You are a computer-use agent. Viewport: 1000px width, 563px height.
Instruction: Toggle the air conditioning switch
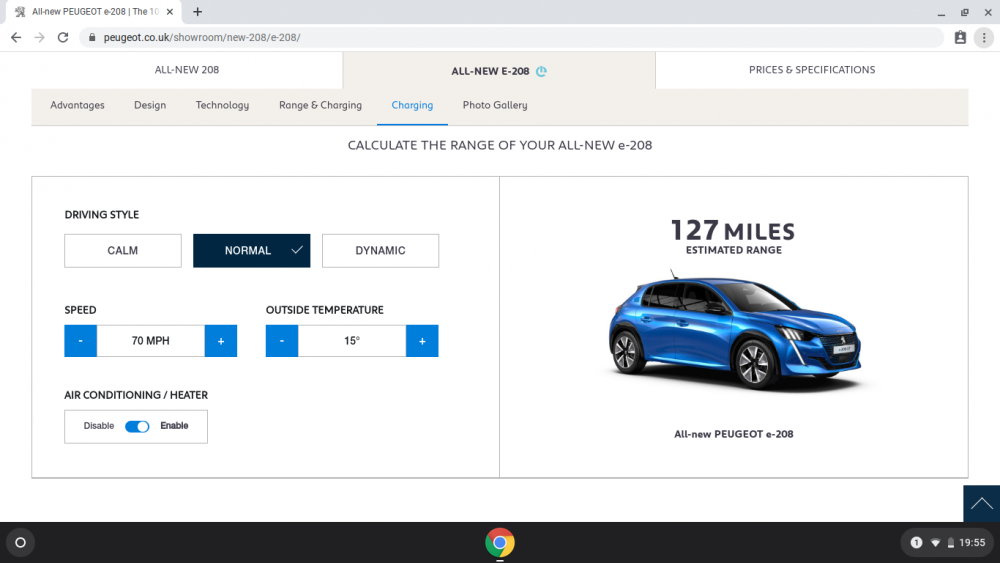(137, 427)
